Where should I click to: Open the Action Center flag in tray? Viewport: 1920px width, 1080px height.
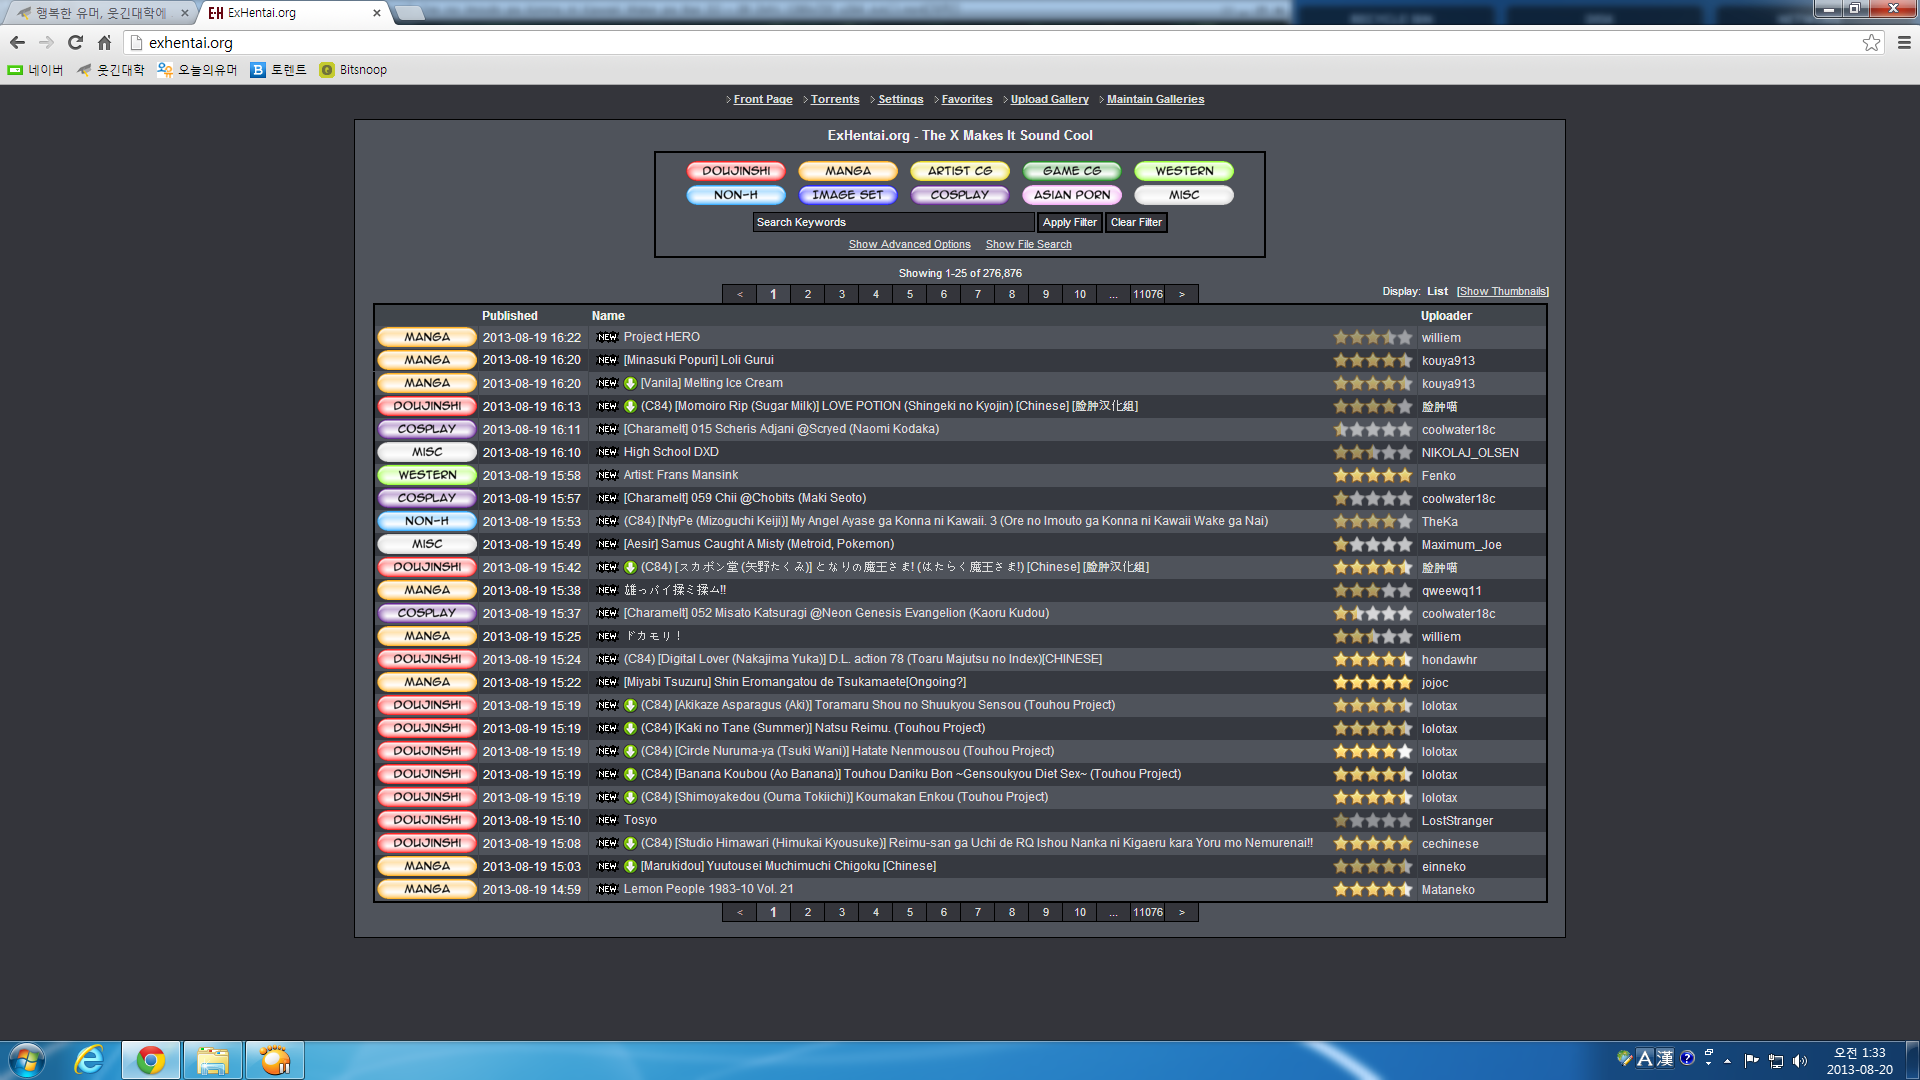[1751, 1061]
